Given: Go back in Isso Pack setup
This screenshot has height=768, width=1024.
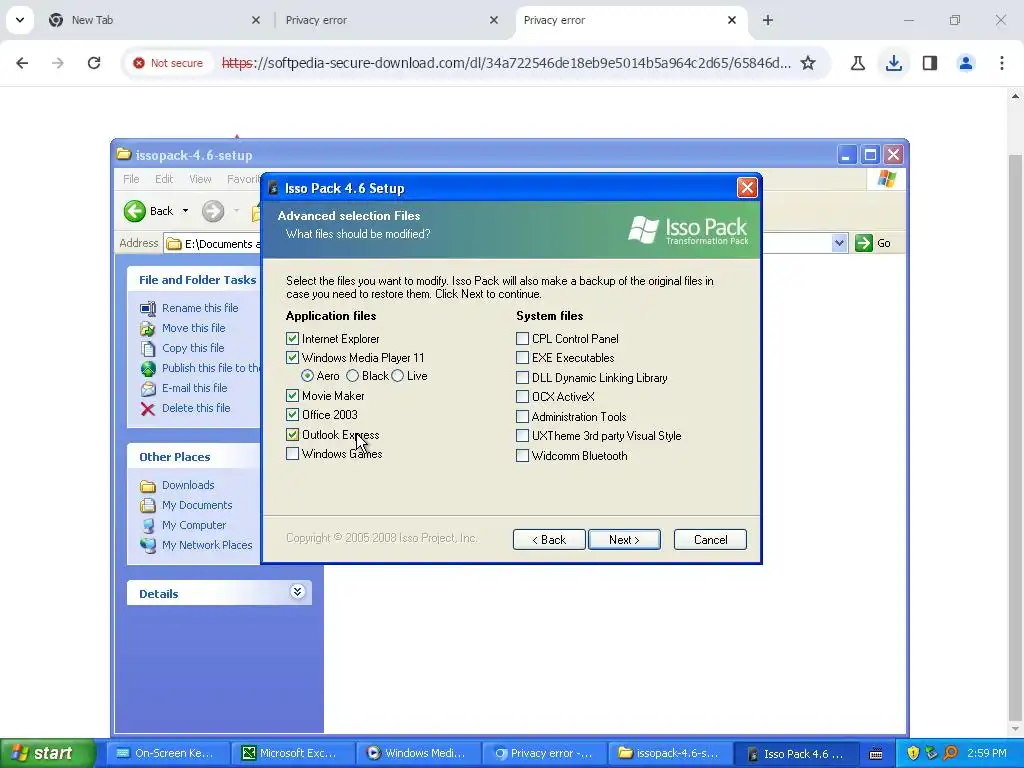Looking at the screenshot, I should 549,539.
